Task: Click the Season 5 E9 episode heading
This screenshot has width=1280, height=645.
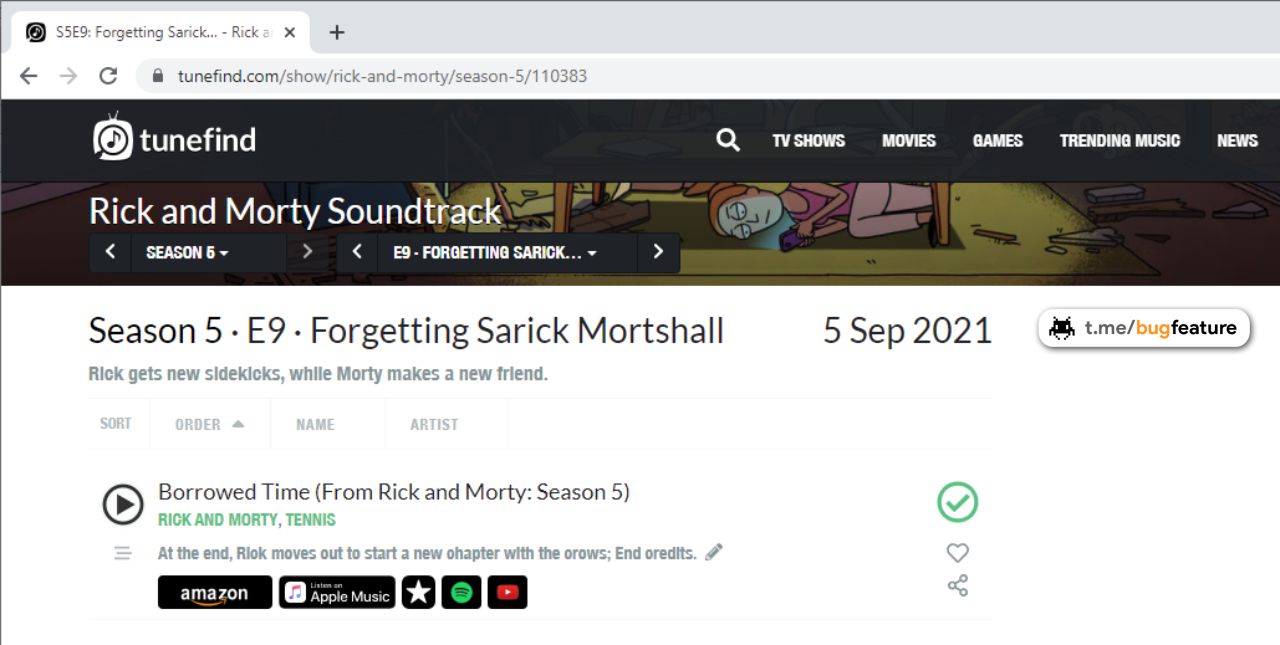Action: 406,331
